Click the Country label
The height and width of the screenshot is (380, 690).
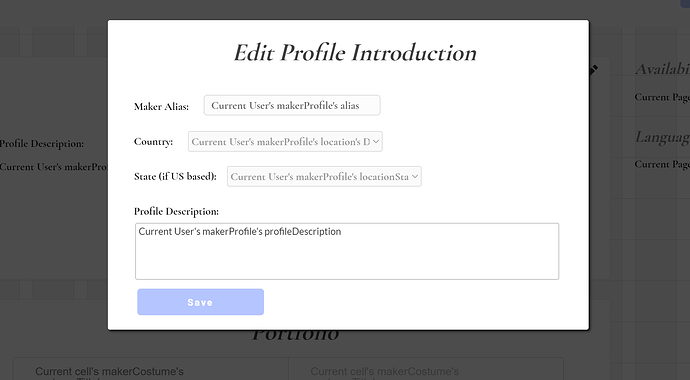coord(153,142)
